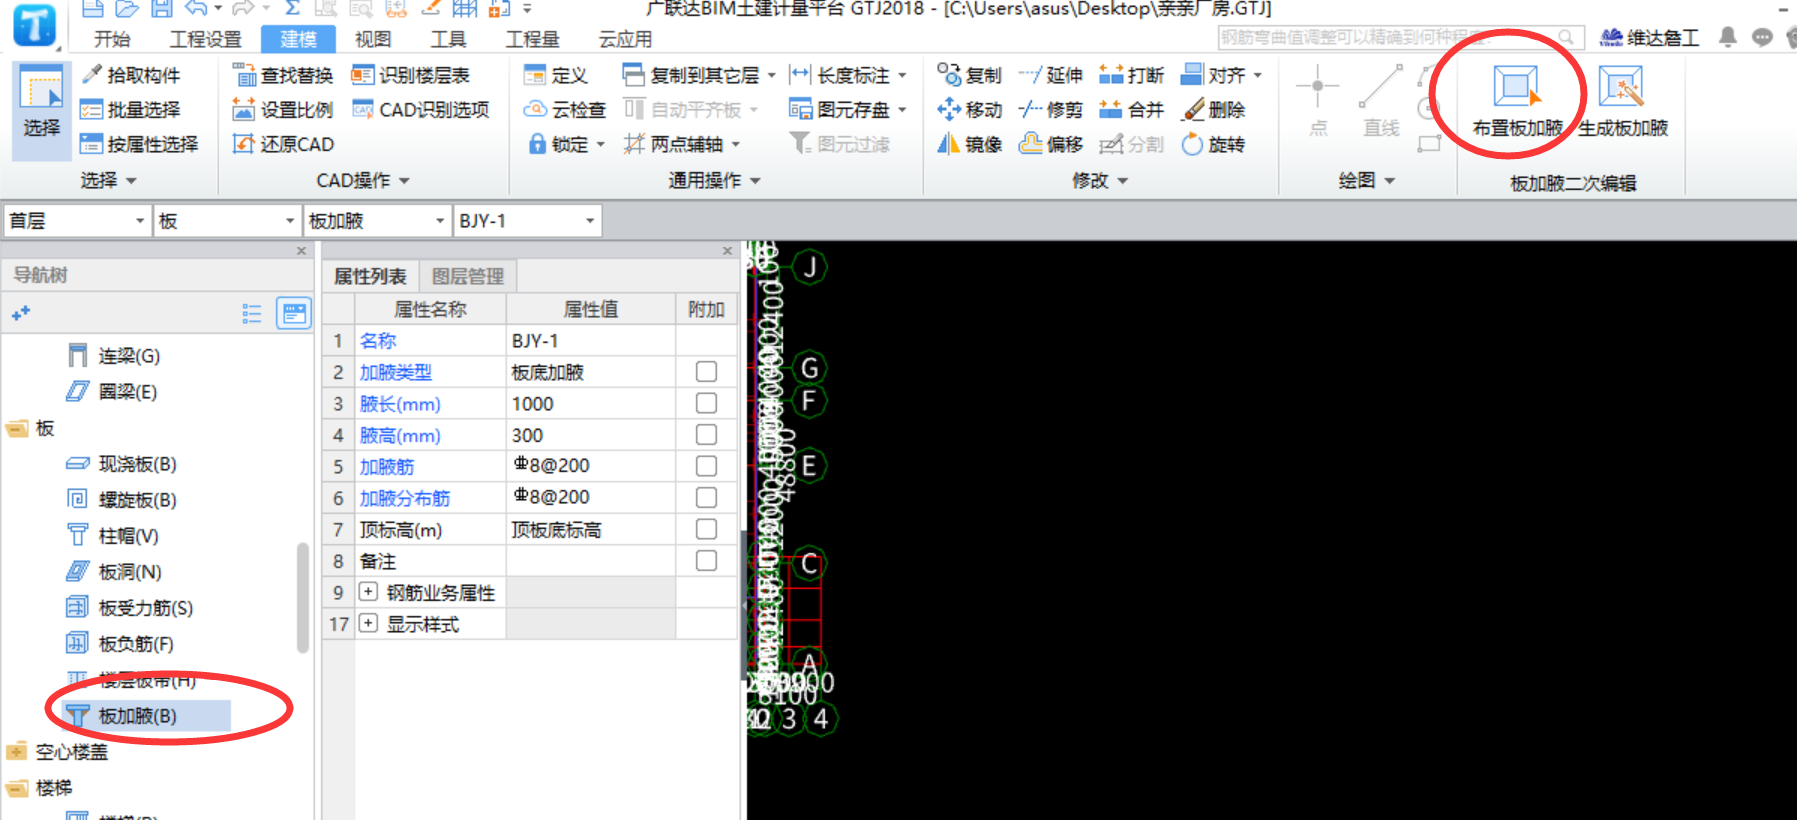Screen dimensions: 1797x820
Task: Select the 直线 line drawing tool
Action: coord(1381,100)
